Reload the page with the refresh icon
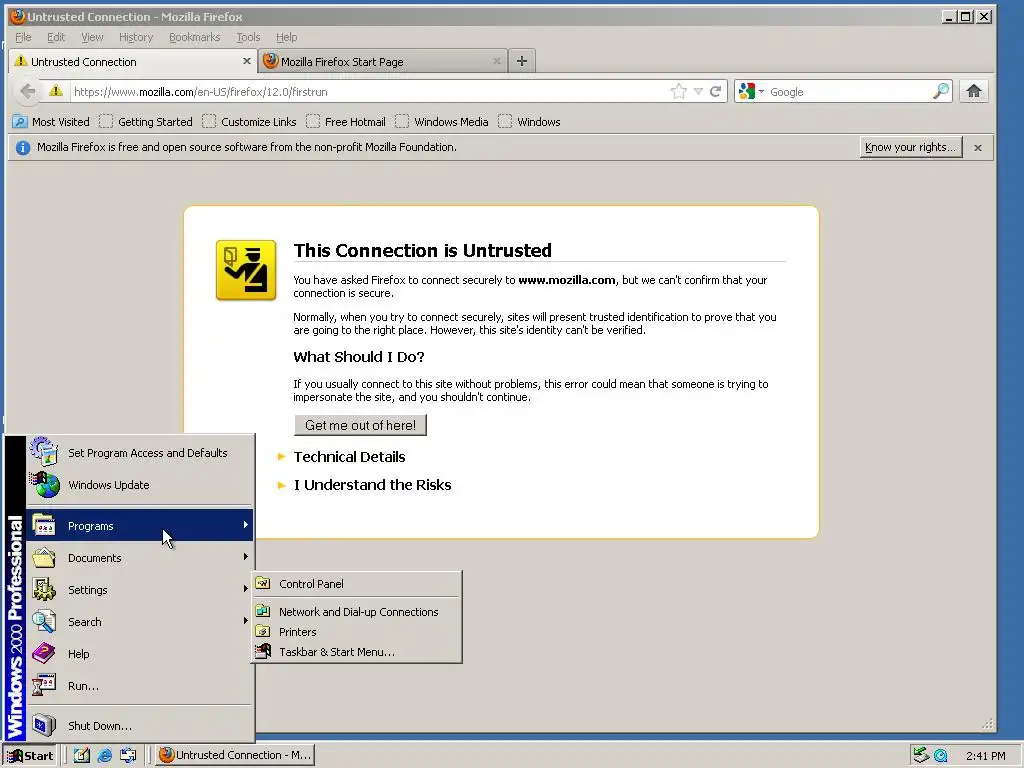 (716, 91)
